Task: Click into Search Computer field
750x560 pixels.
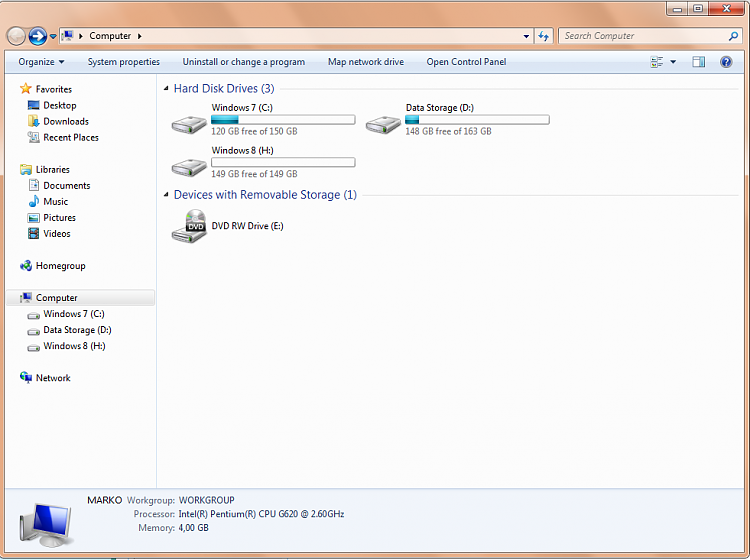Action: click(x=643, y=36)
